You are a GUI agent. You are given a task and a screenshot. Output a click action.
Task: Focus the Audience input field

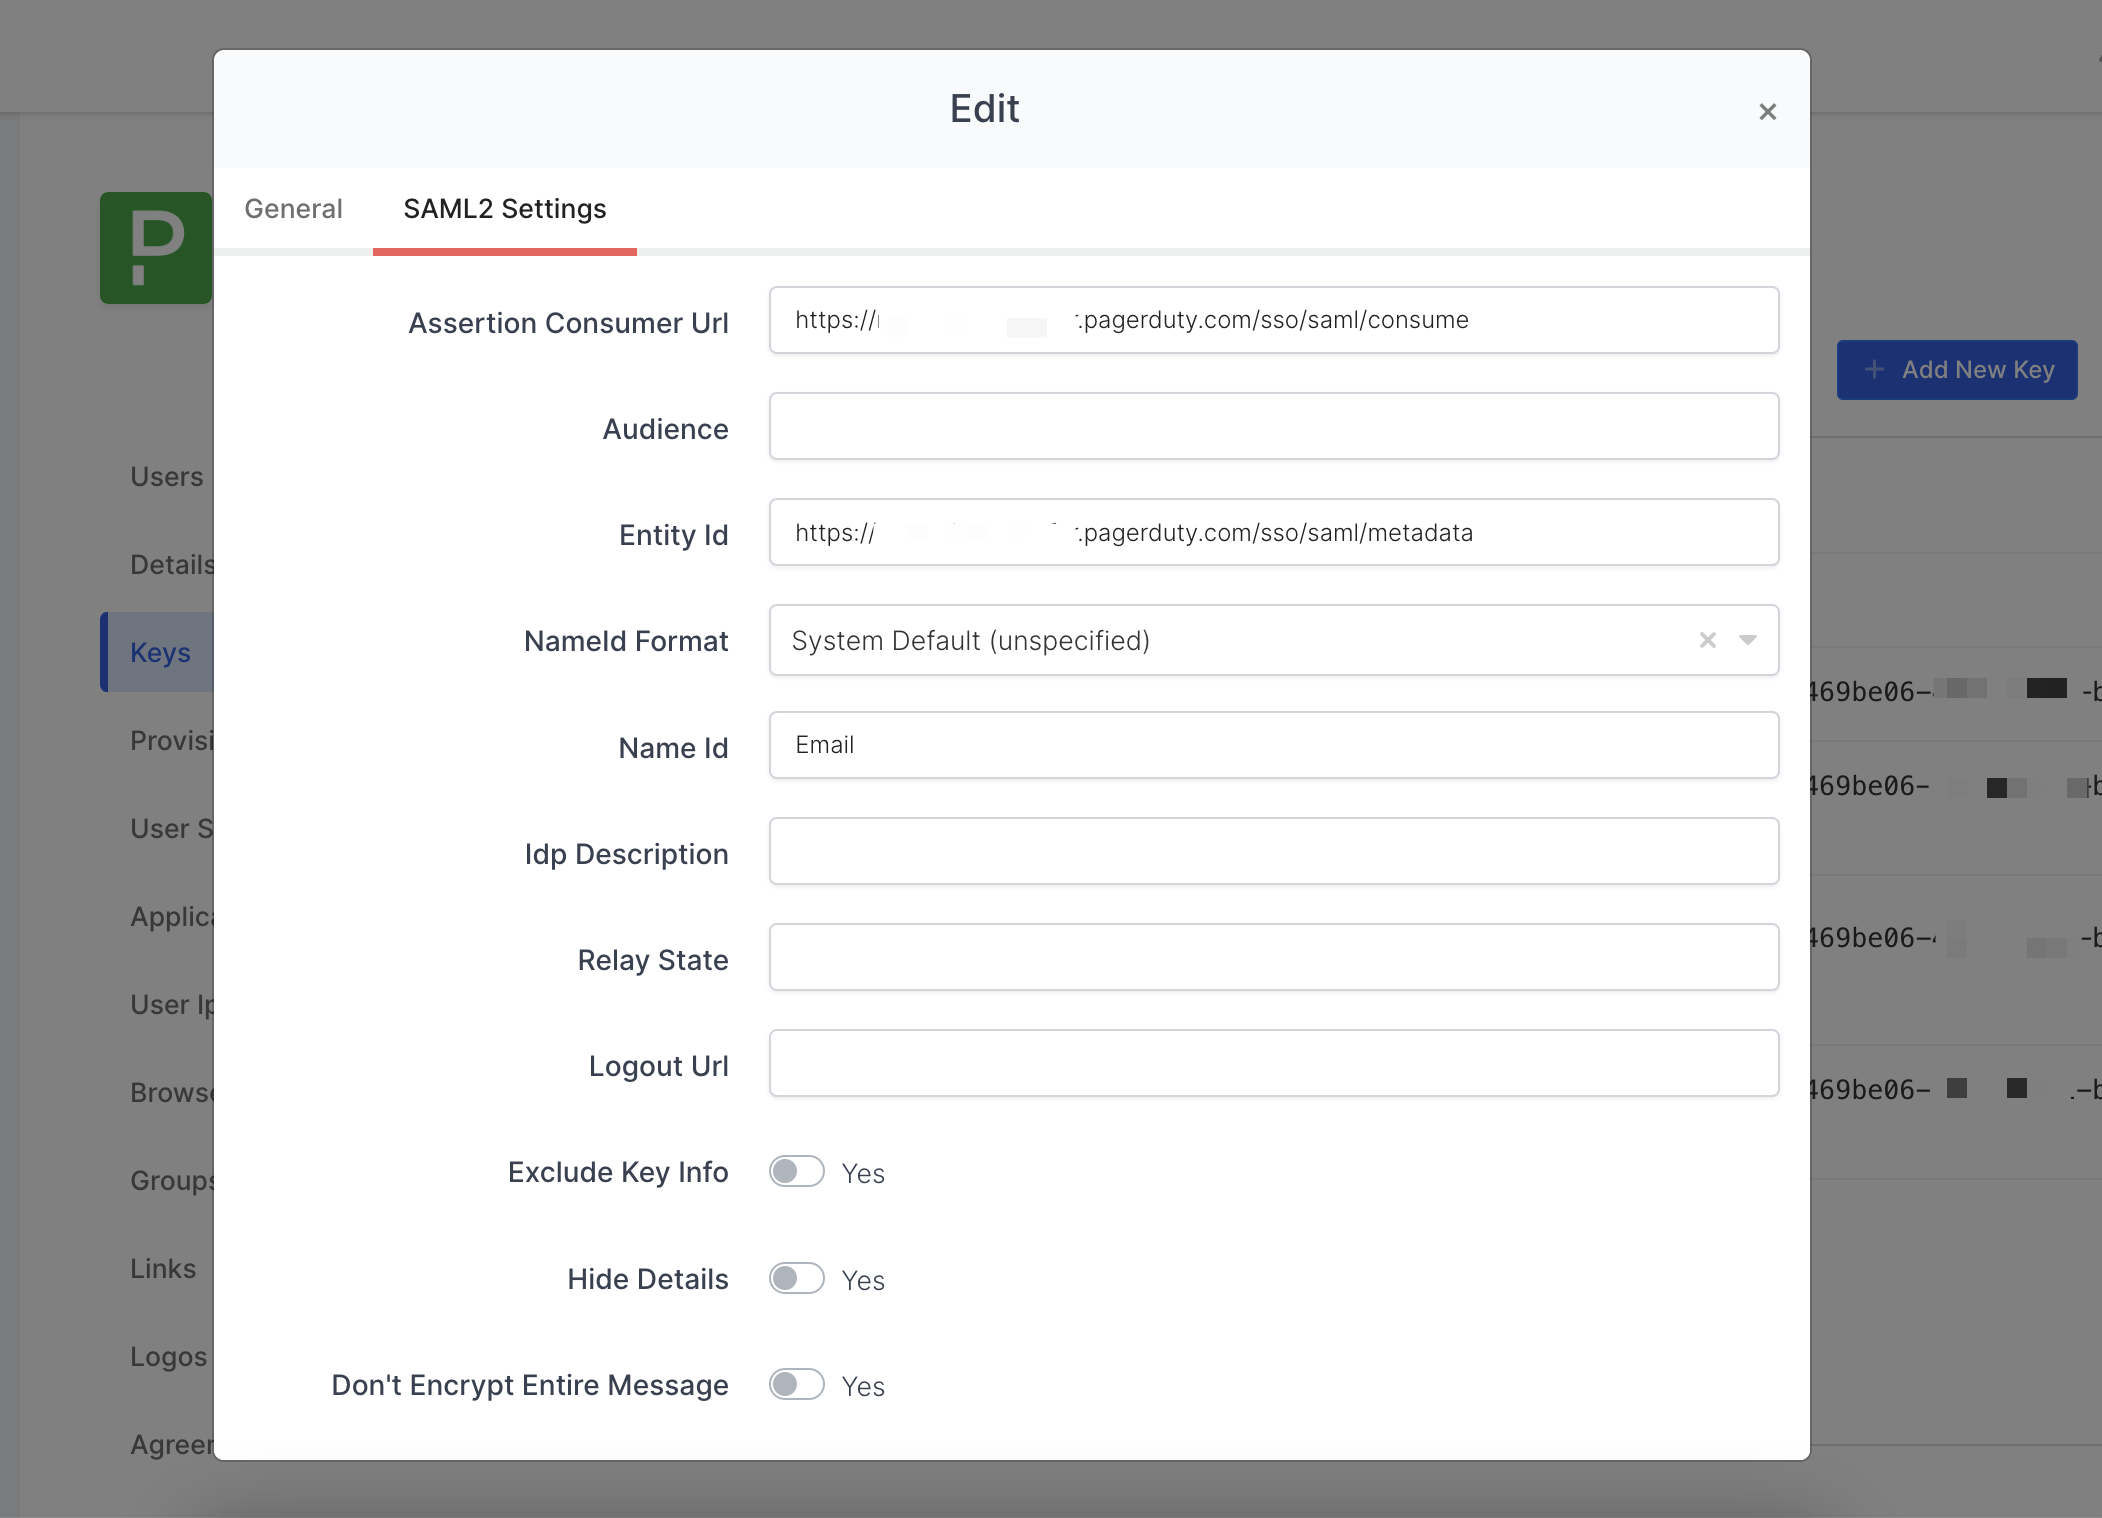[1272, 427]
